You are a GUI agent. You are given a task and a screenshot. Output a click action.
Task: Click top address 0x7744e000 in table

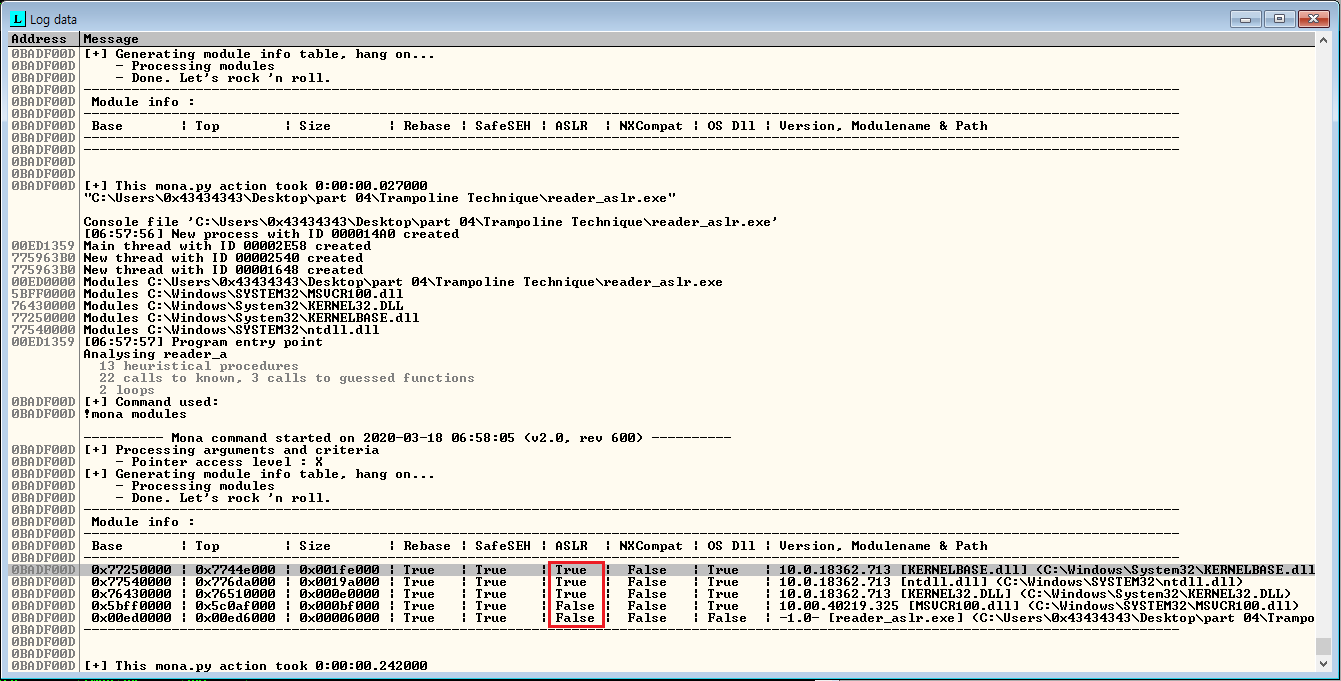point(235,570)
